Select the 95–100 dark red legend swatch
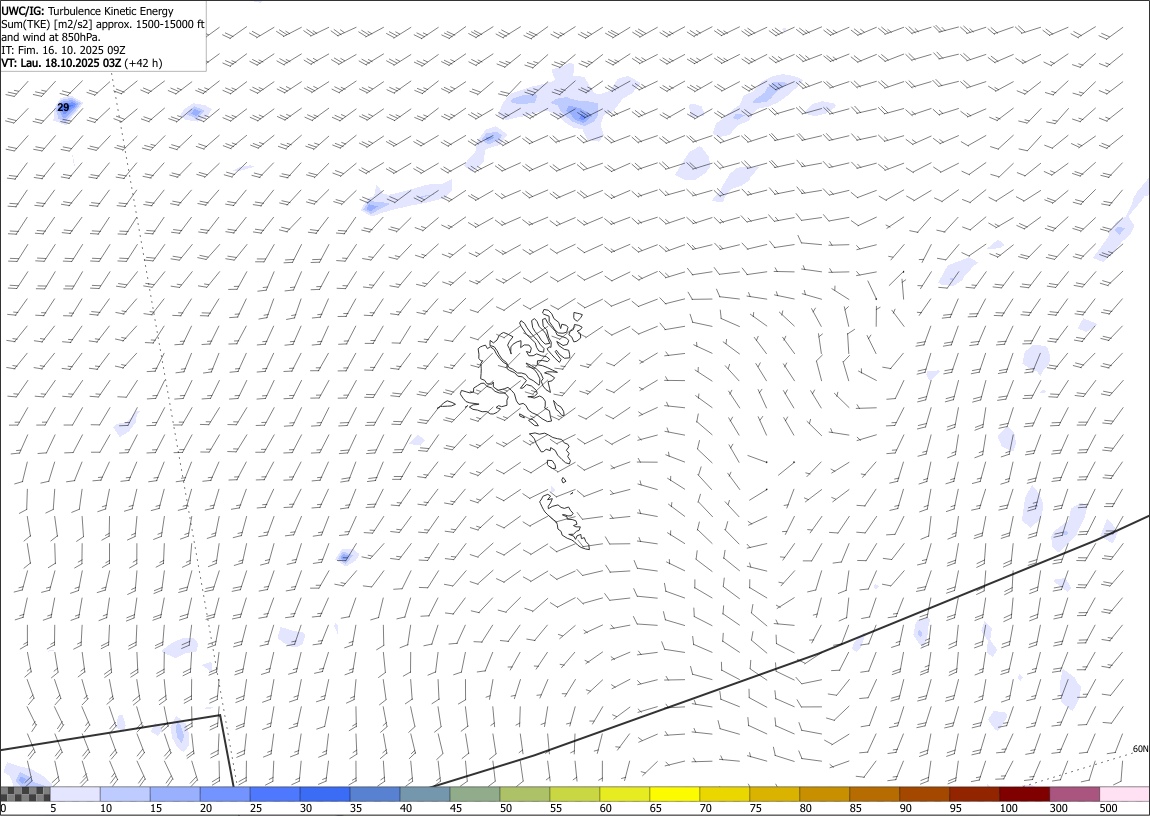This screenshot has height=816, width=1150. click(x=974, y=794)
